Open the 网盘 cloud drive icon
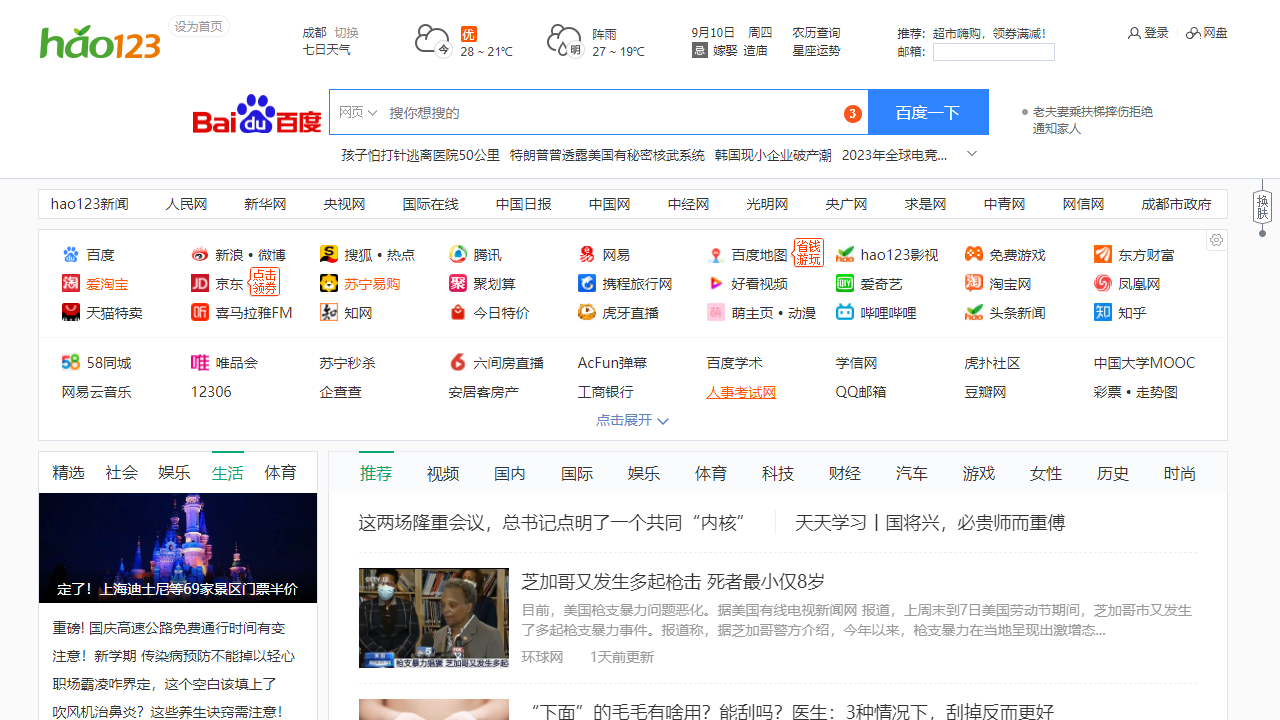This screenshot has width=1280, height=720. (1192, 32)
